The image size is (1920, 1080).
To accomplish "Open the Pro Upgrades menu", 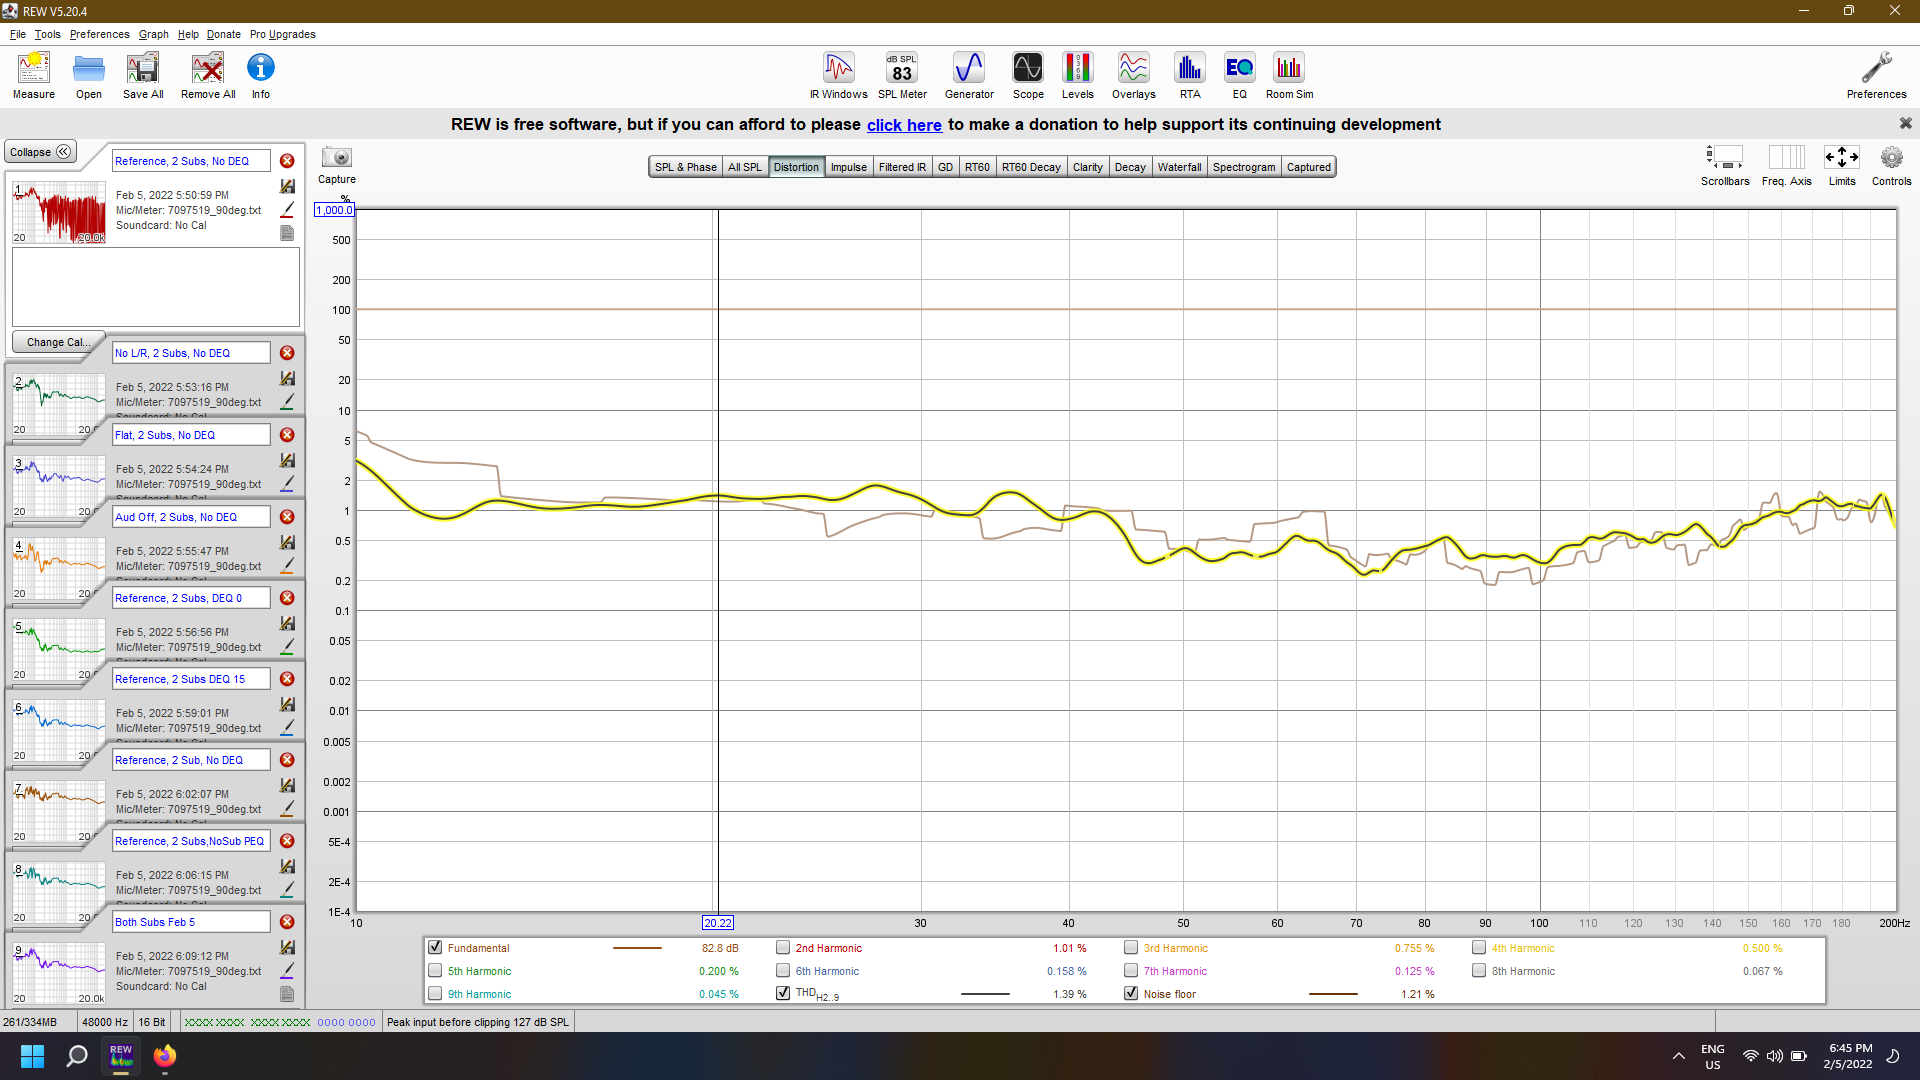I will [283, 34].
